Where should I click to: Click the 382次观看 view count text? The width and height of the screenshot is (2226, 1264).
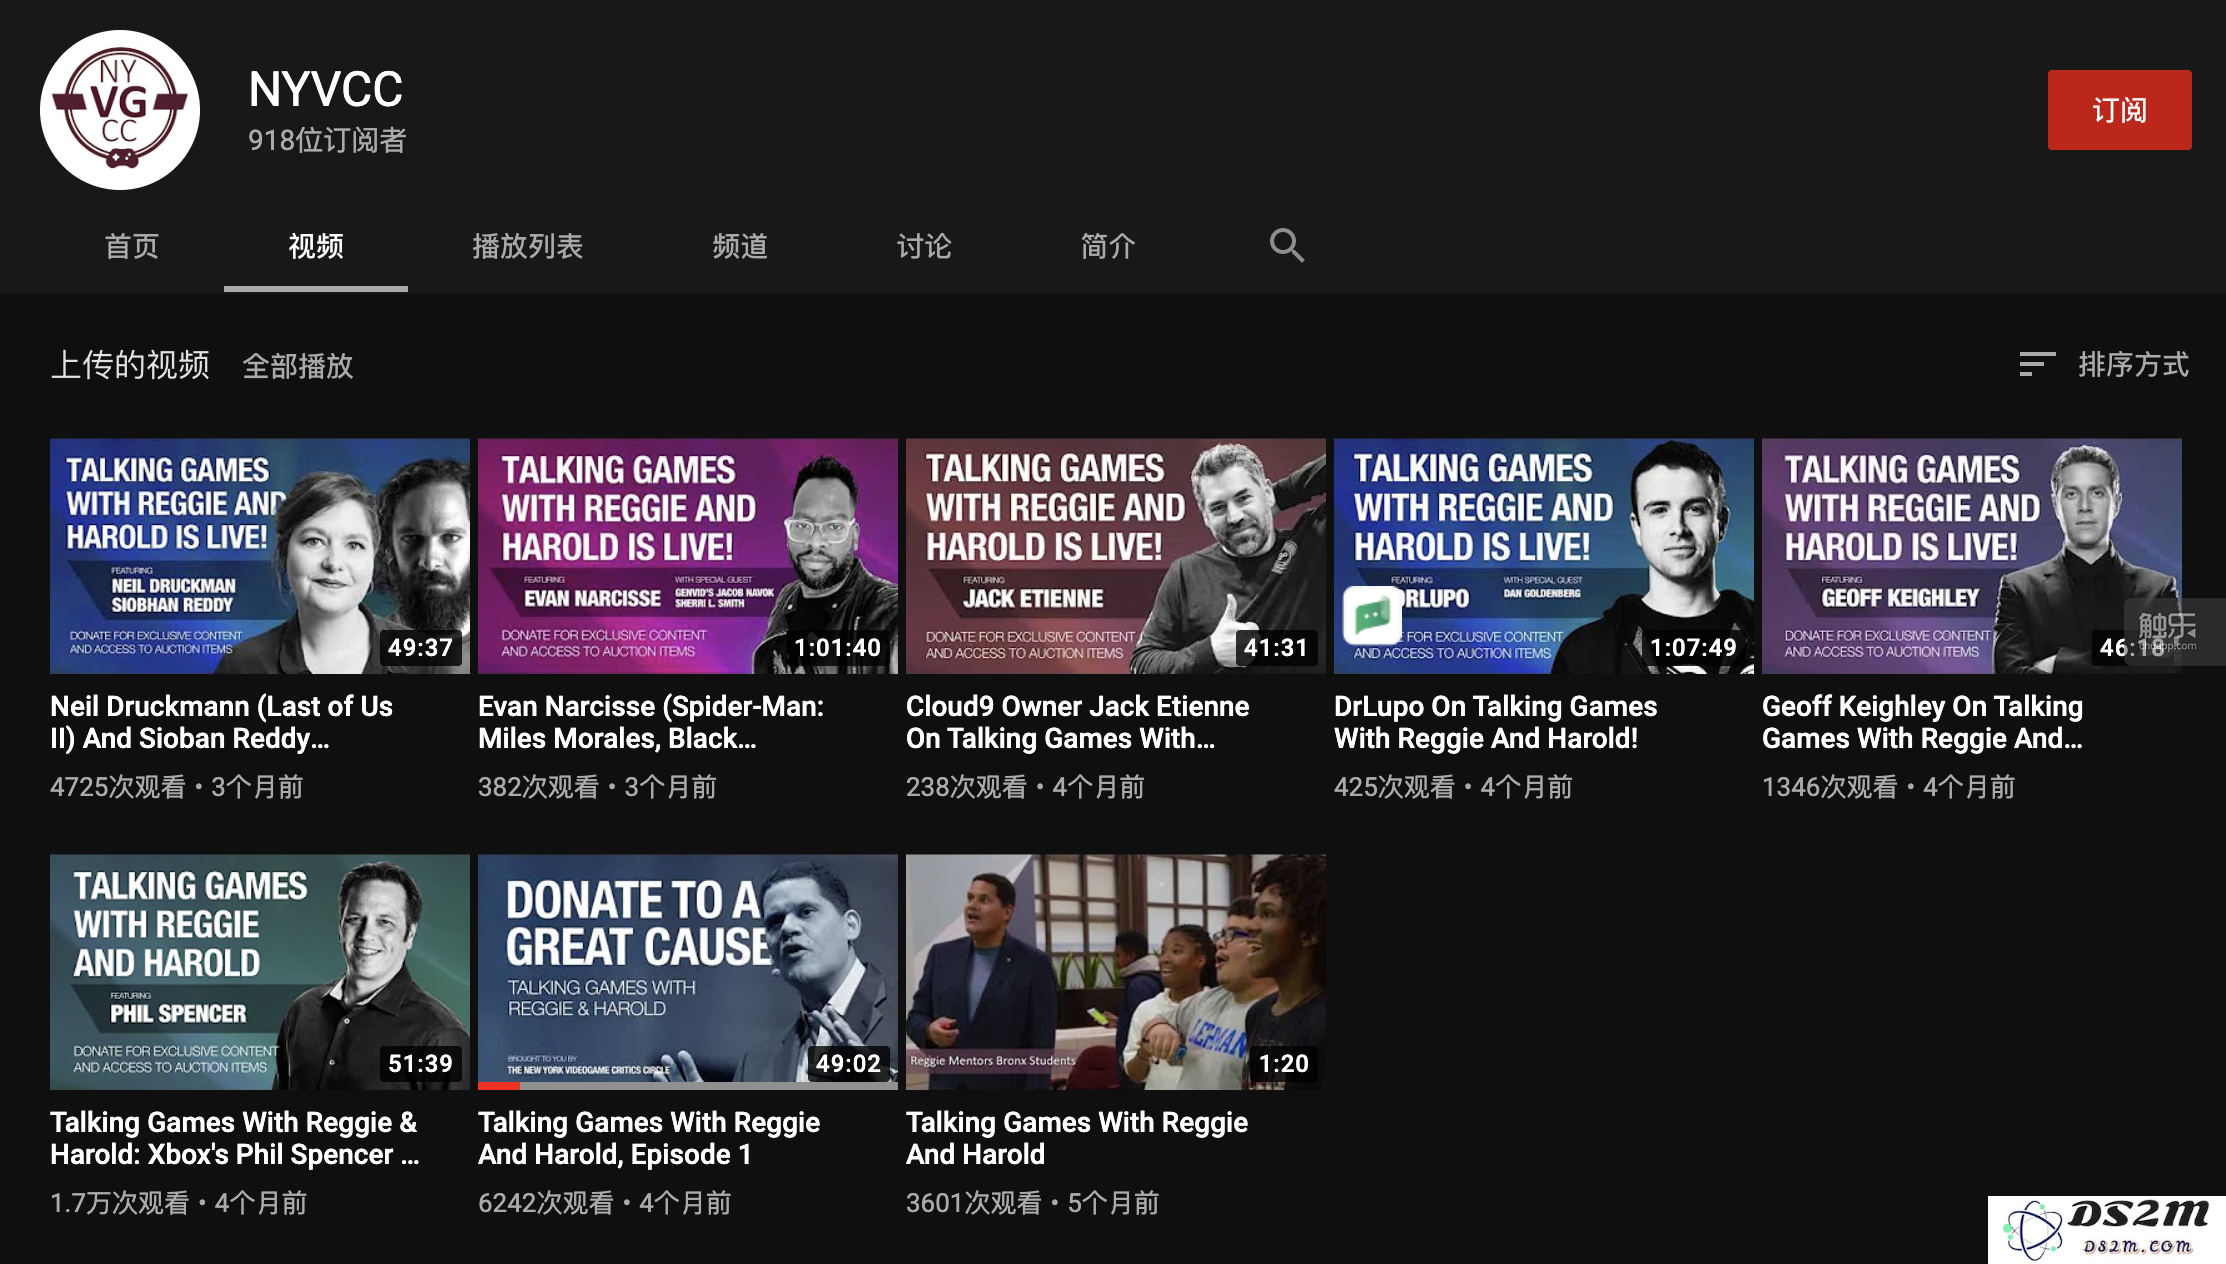click(x=538, y=787)
